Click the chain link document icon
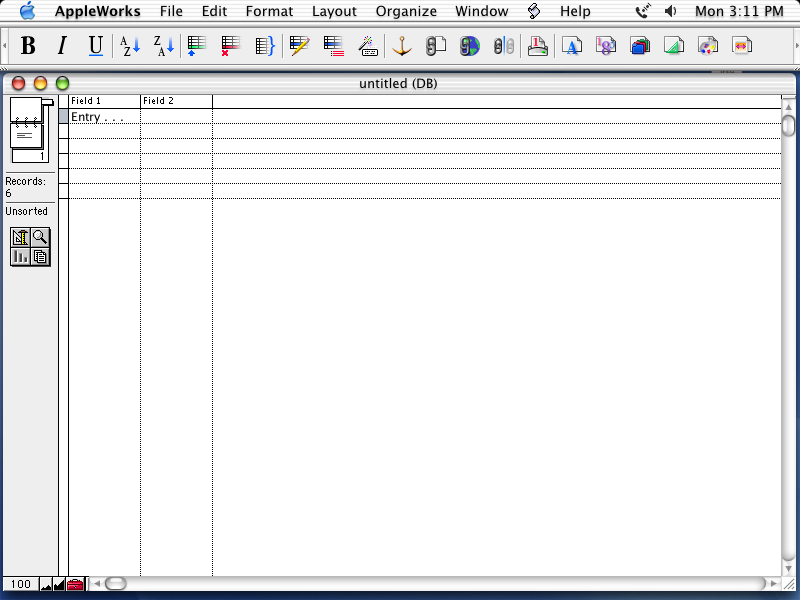This screenshot has width=800, height=600. [x=436, y=45]
